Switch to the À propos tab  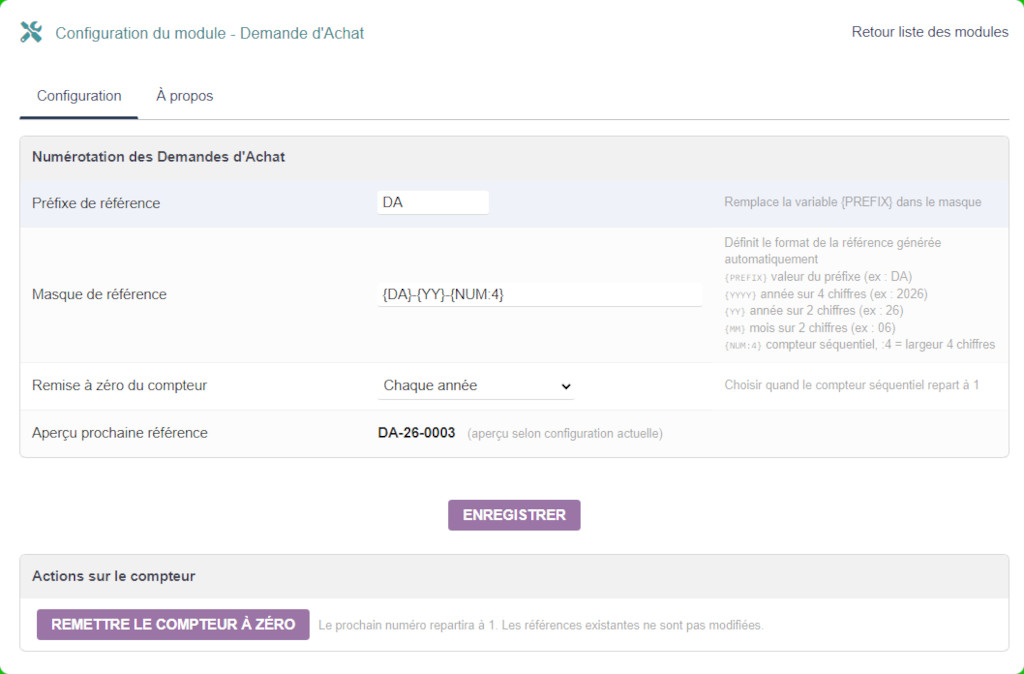[x=184, y=96]
